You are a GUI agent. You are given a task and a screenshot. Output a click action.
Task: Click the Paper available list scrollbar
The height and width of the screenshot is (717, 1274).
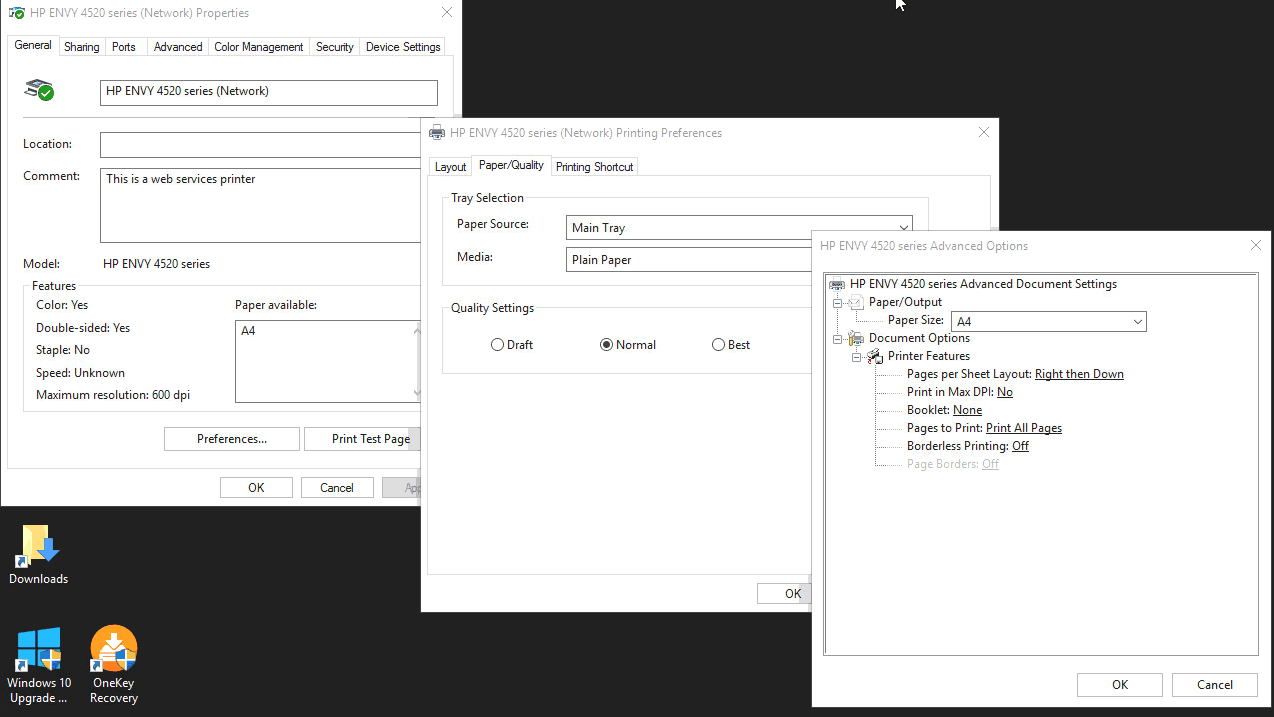click(x=418, y=361)
